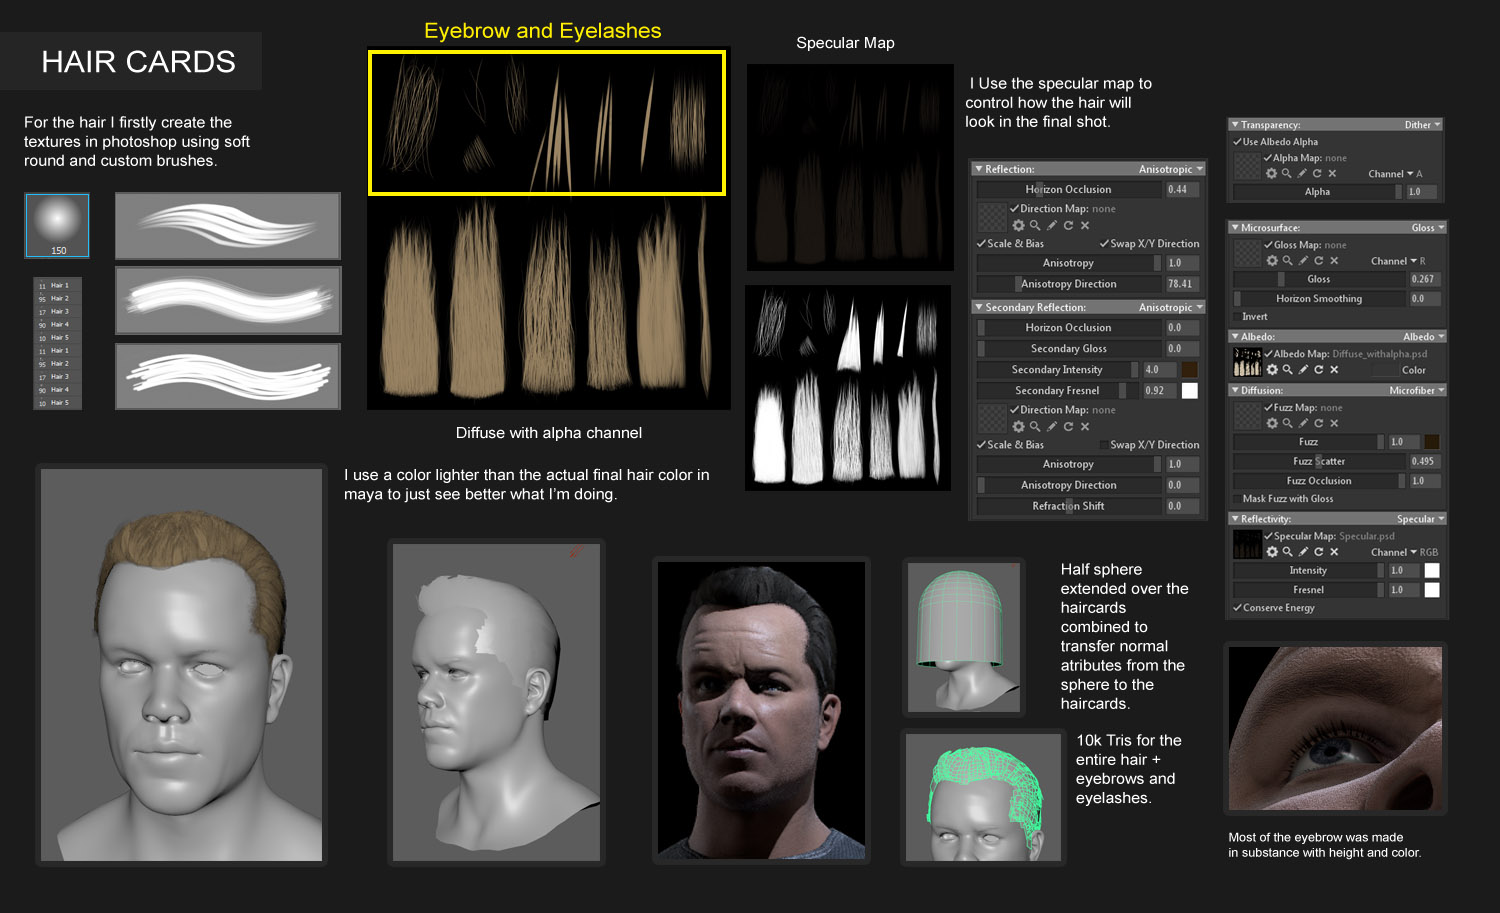Collapse the Diffusion section
The height and width of the screenshot is (913, 1500).
click(1236, 390)
